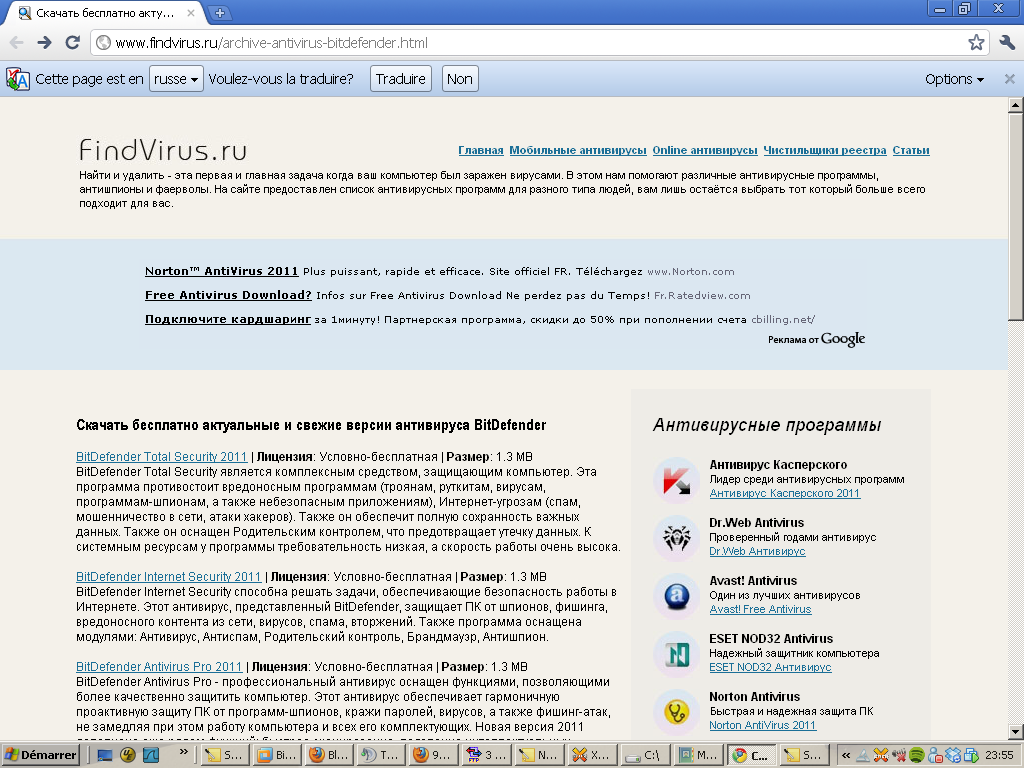The width and height of the screenshot is (1024, 768).
Task: Click the yellow round quick launch icon
Action: (127, 755)
